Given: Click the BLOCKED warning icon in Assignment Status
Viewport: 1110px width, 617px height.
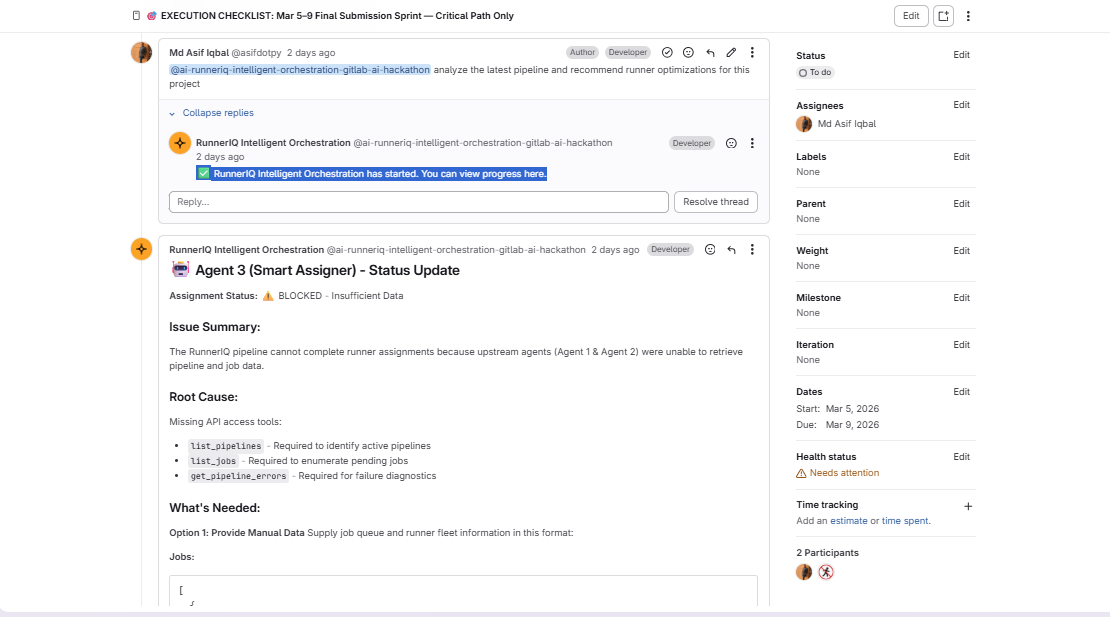Looking at the screenshot, I should (268, 296).
